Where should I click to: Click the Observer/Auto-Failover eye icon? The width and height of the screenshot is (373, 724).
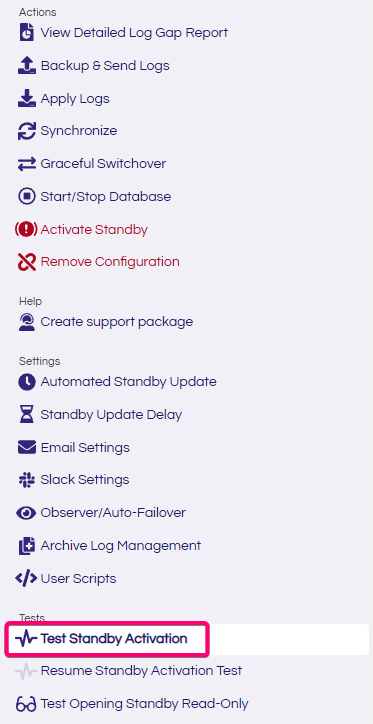[x=26, y=513]
